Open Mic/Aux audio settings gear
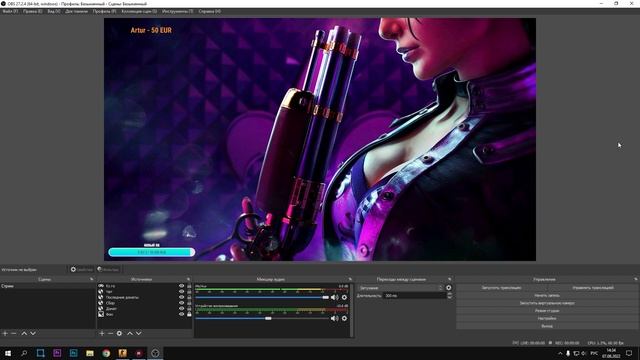The width and height of the screenshot is (640, 360). (x=344, y=297)
